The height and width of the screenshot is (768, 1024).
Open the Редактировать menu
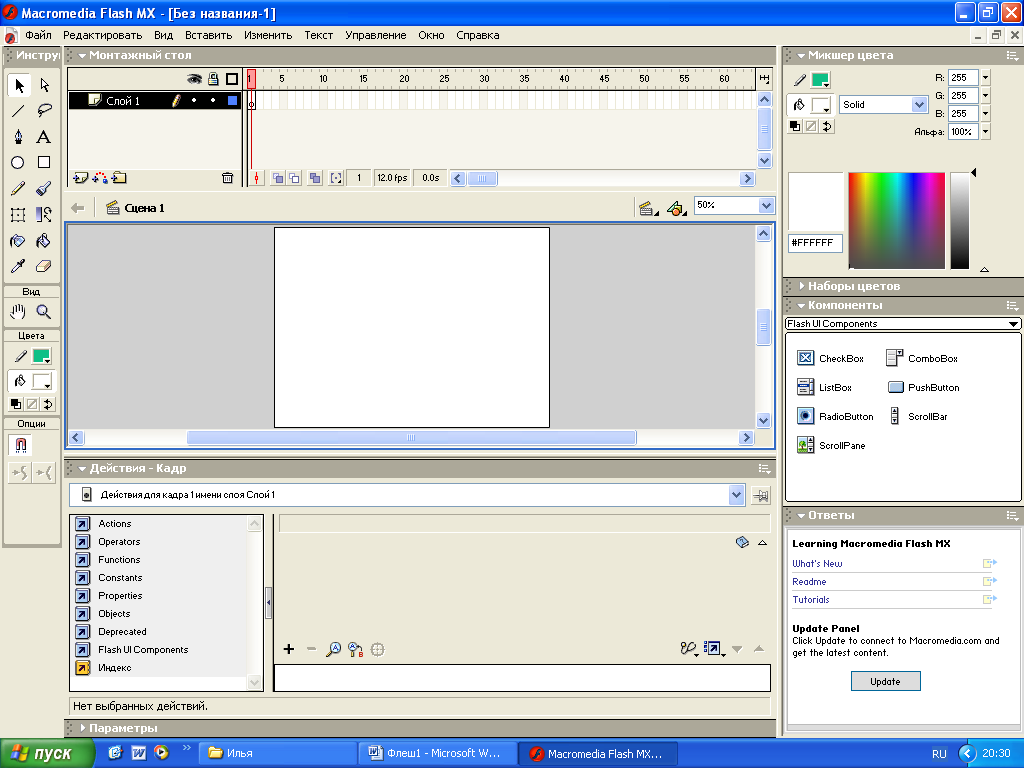point(103,35)
